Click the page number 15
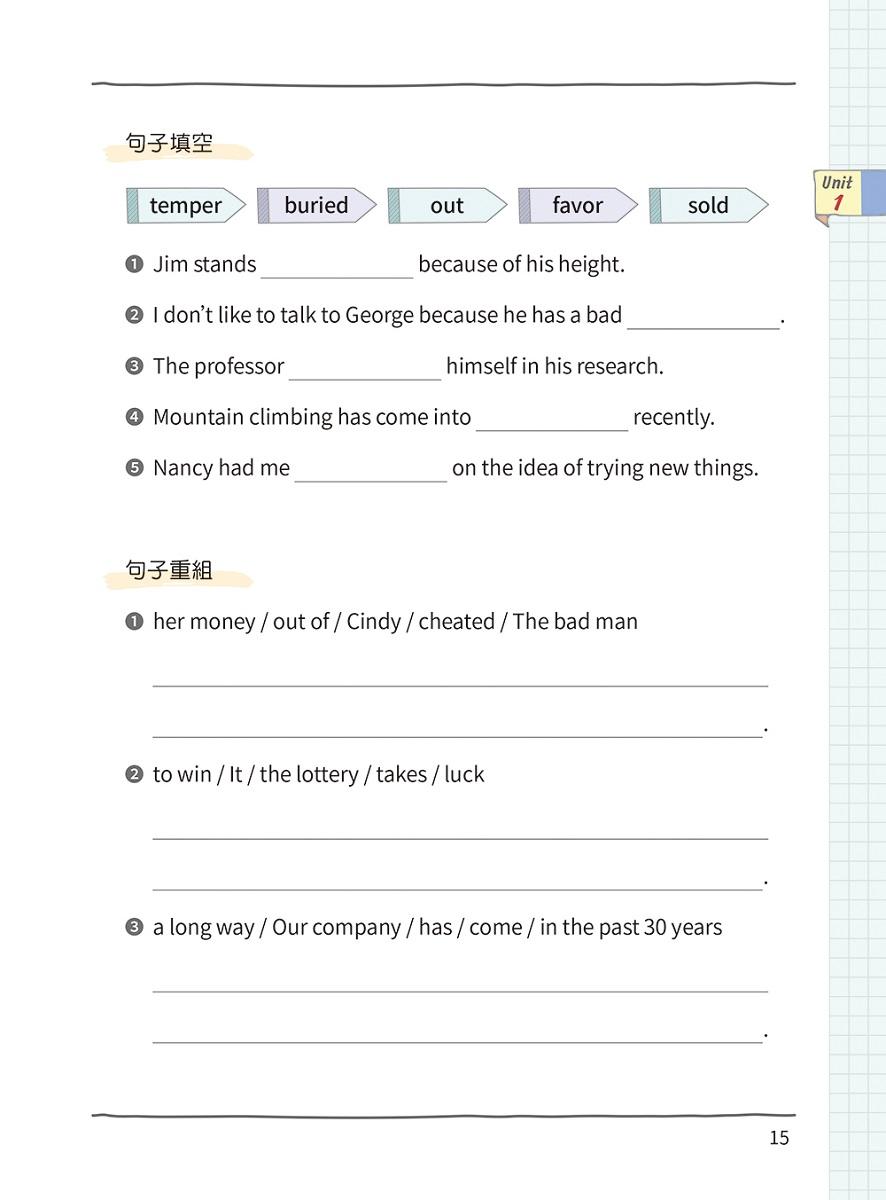886x1200 pixels. pyautogui.click(x=779, y=1138)
